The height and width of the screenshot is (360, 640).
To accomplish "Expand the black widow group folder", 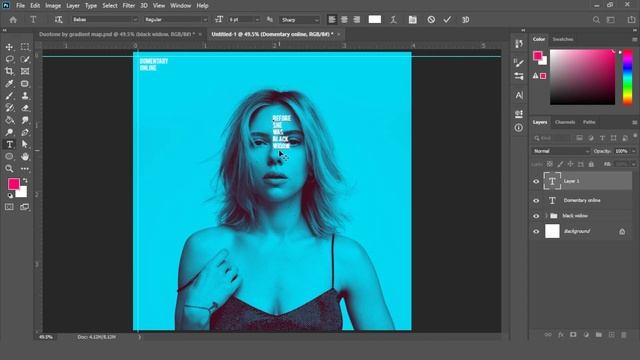I will point(546,216).
